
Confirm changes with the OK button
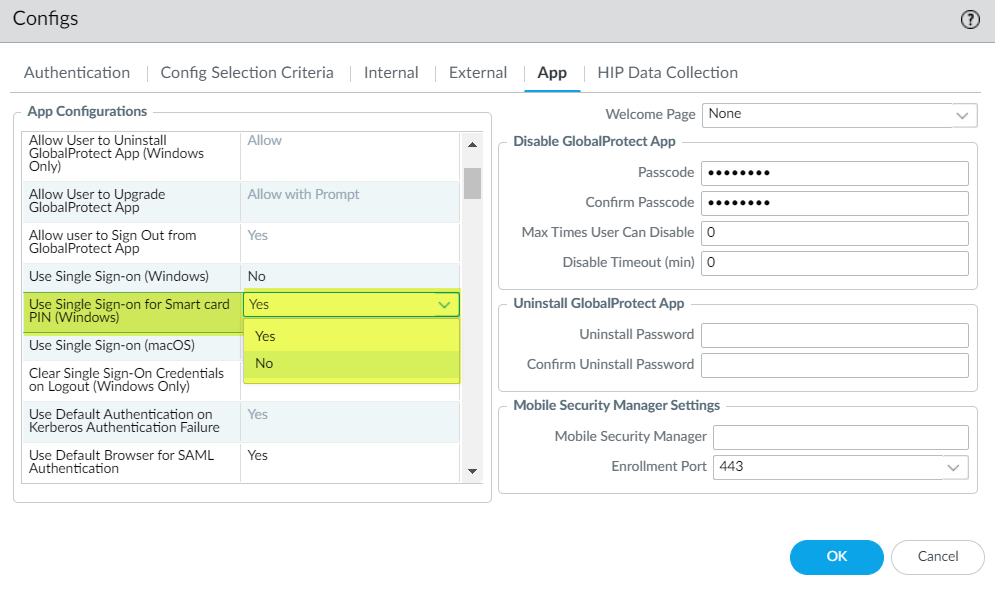(x=836, y=557)
